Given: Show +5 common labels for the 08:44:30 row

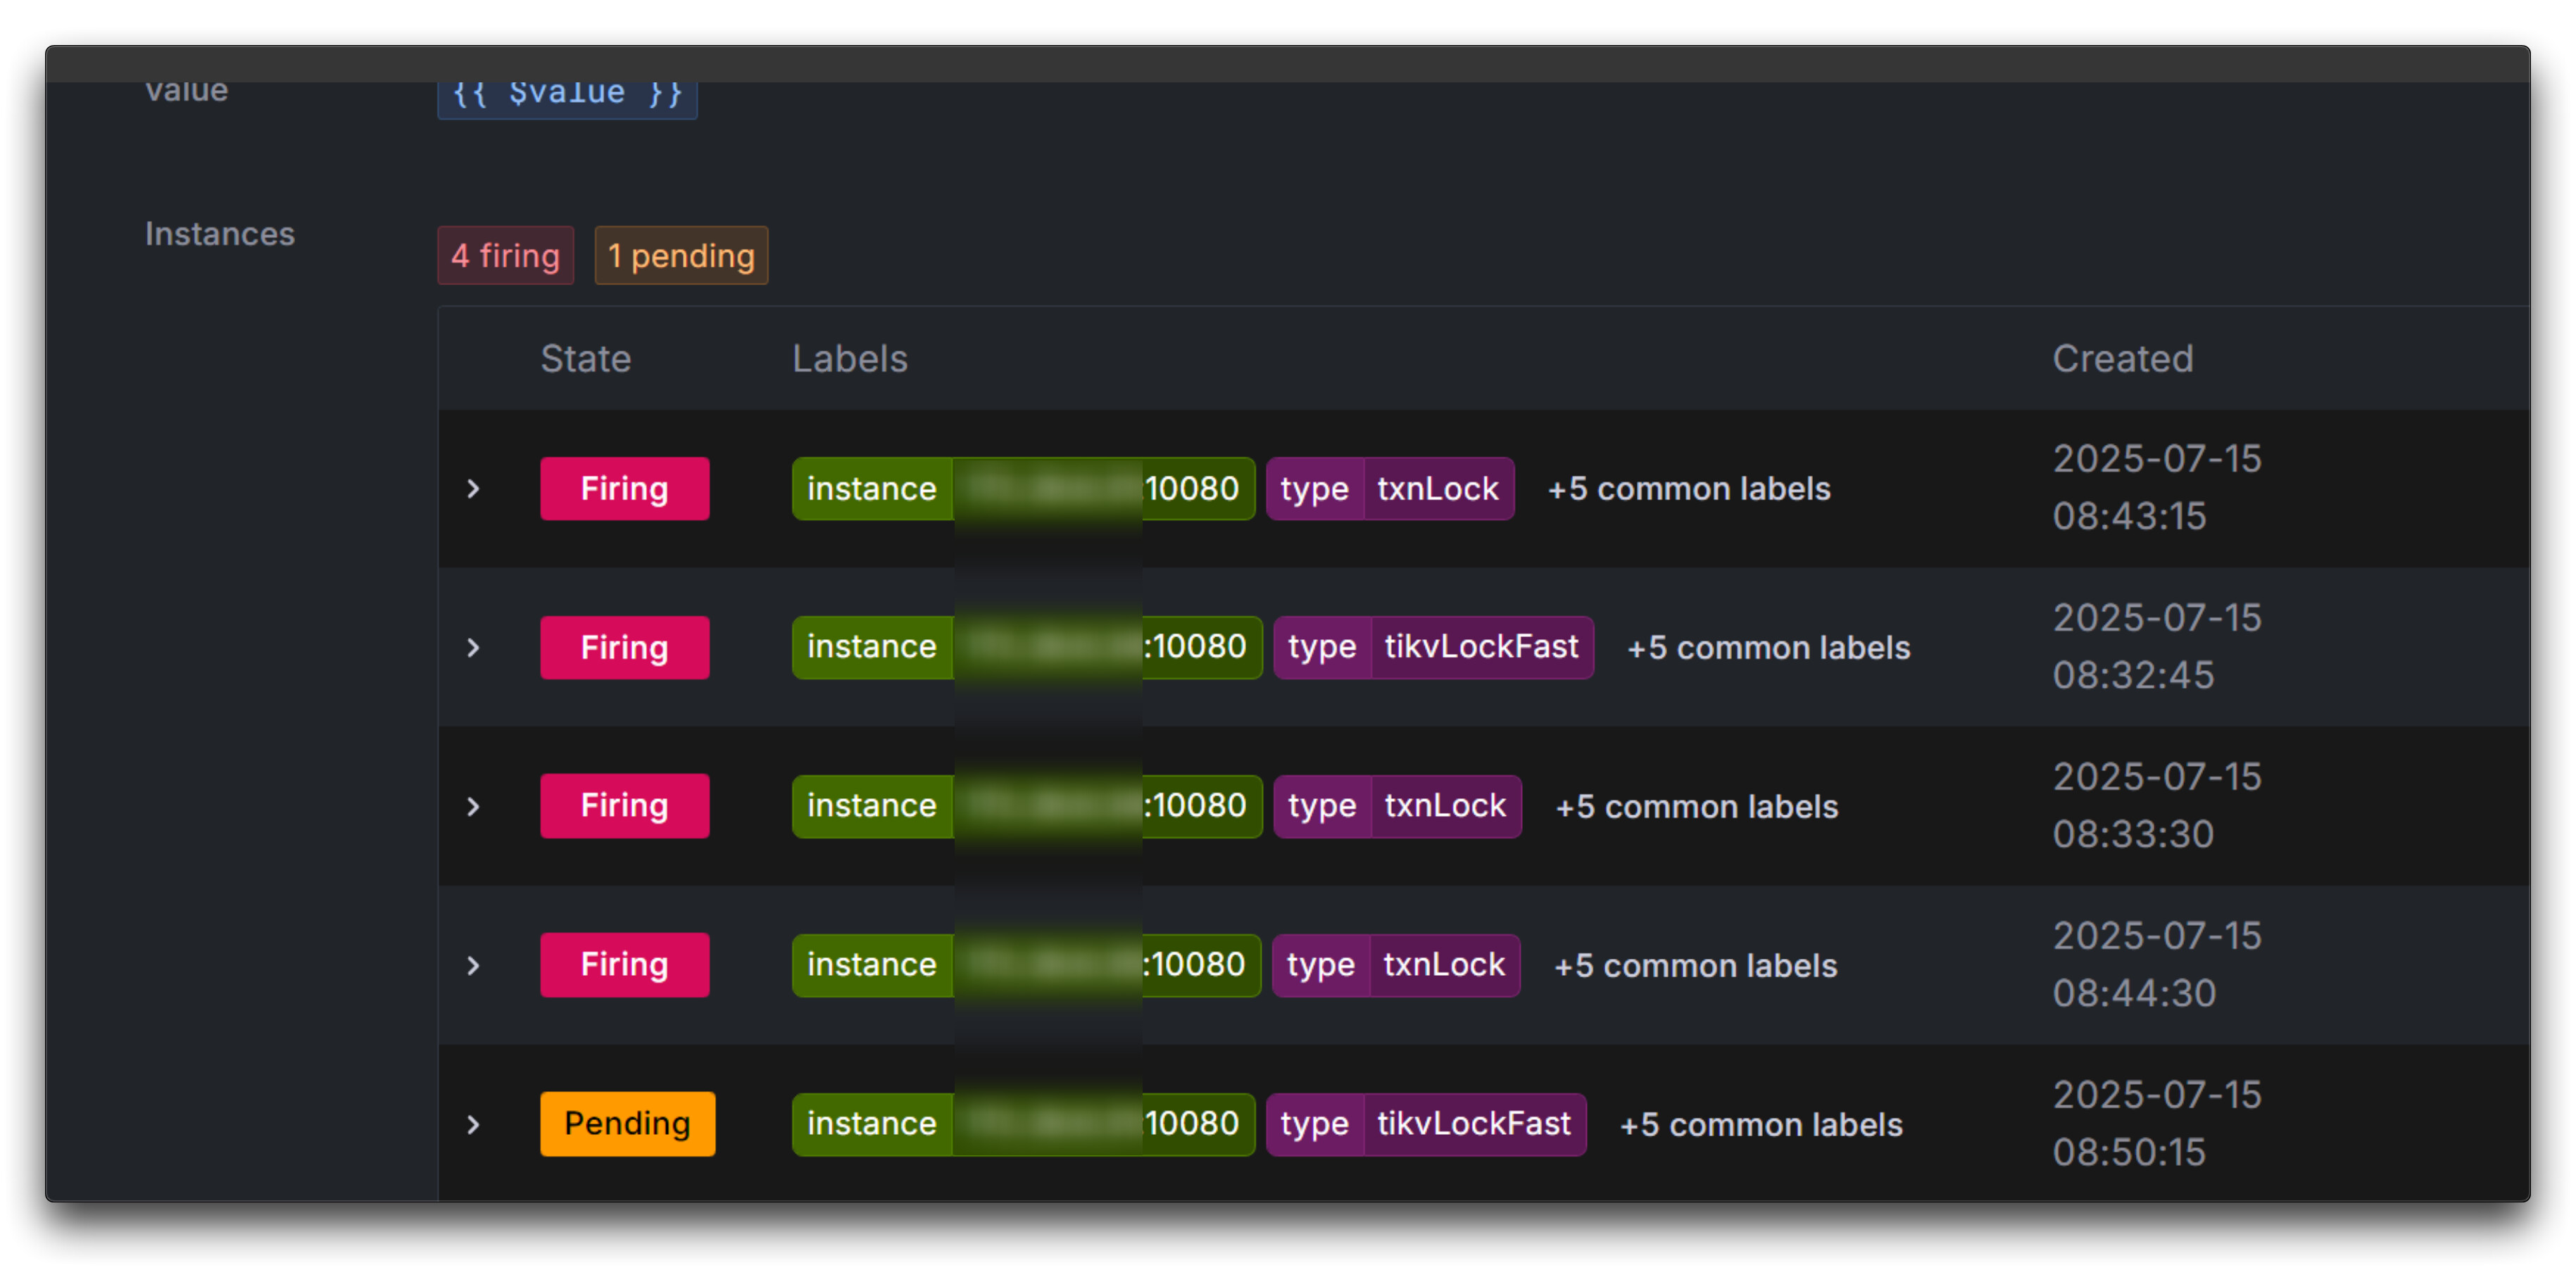Looking at the screenshot, I should pyautogui.click(x=1695, y=966).
